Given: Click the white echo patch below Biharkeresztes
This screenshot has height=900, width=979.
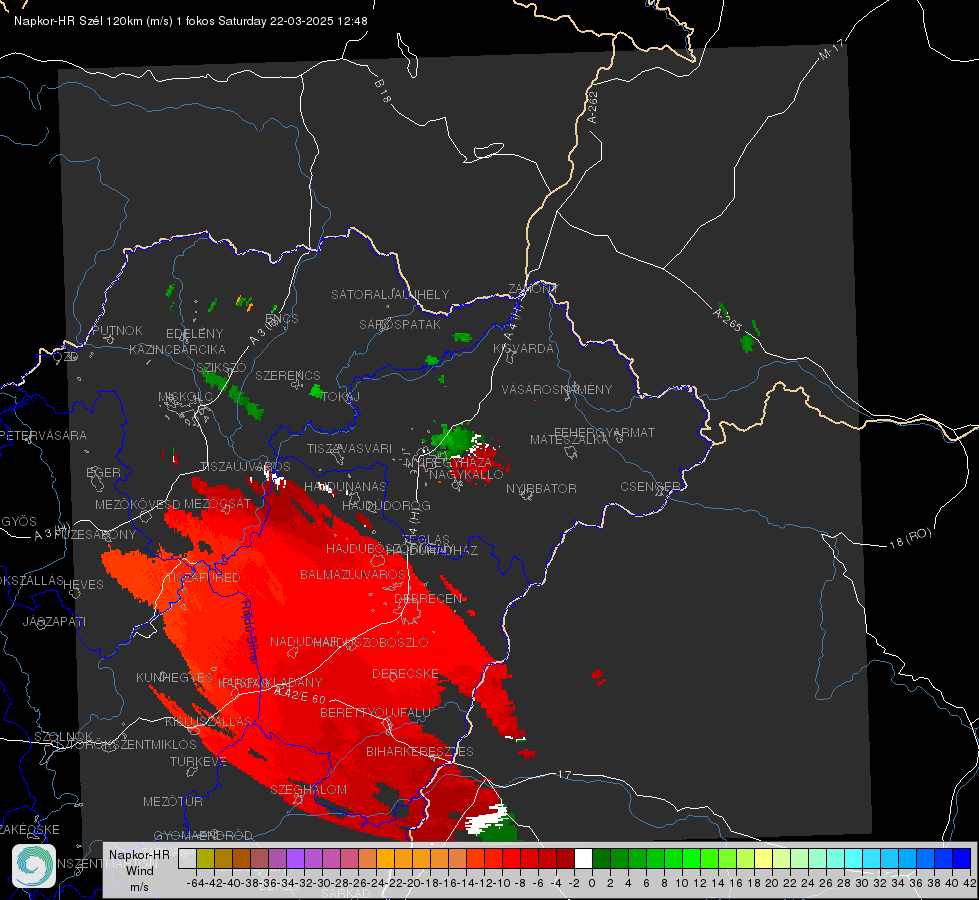Looking at the screenshot, I should [488, 819].
